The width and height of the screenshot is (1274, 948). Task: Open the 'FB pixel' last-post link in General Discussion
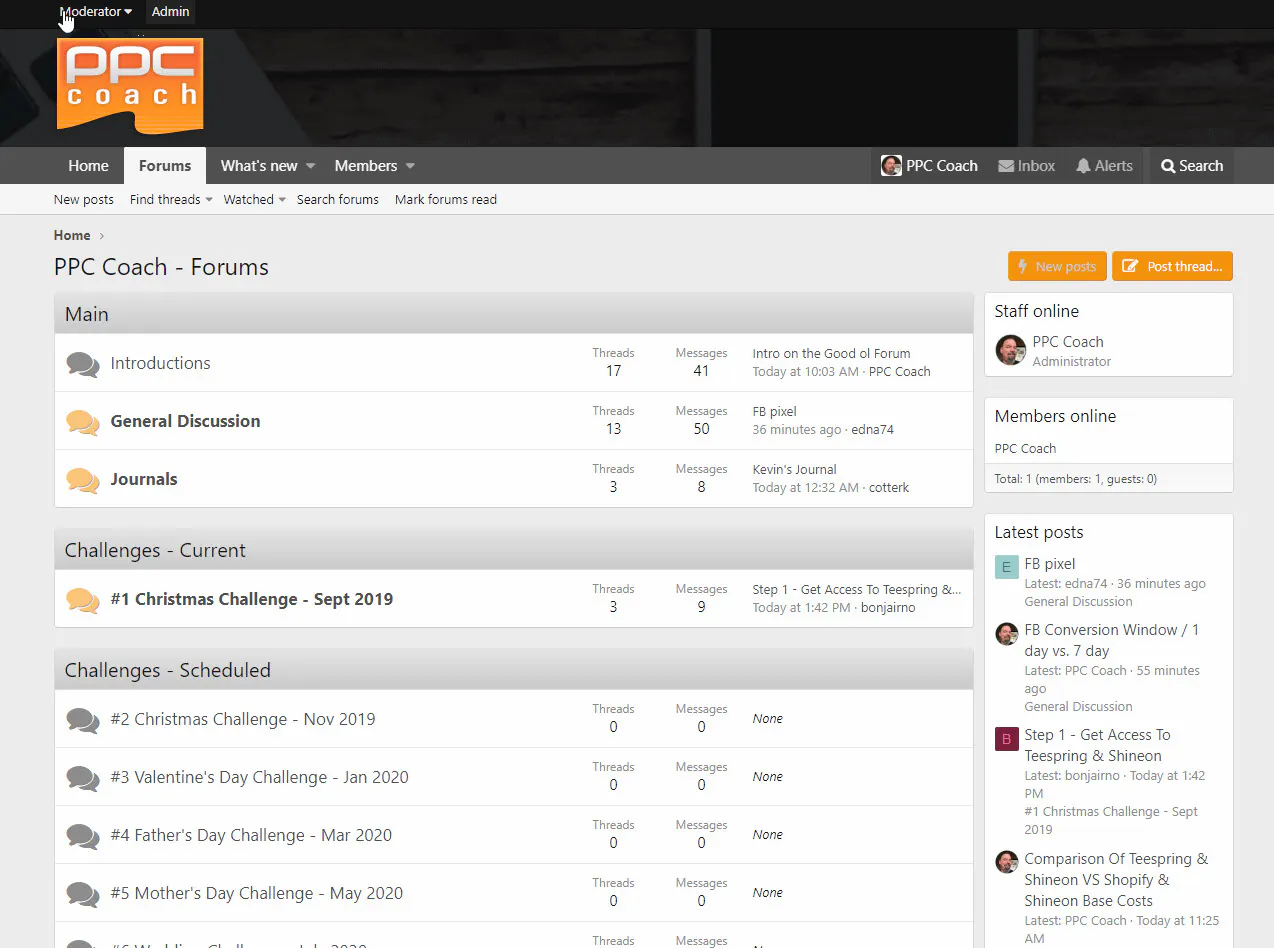[775, 411]
